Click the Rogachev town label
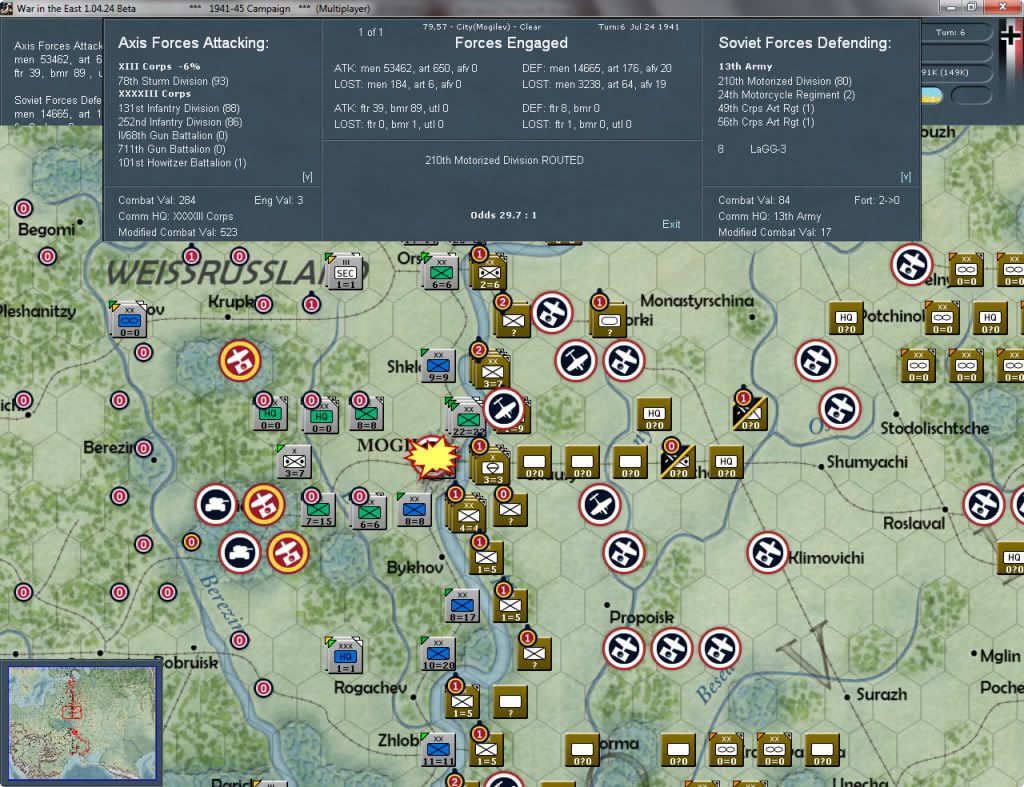1024x787 pixels. pos(370,688)
